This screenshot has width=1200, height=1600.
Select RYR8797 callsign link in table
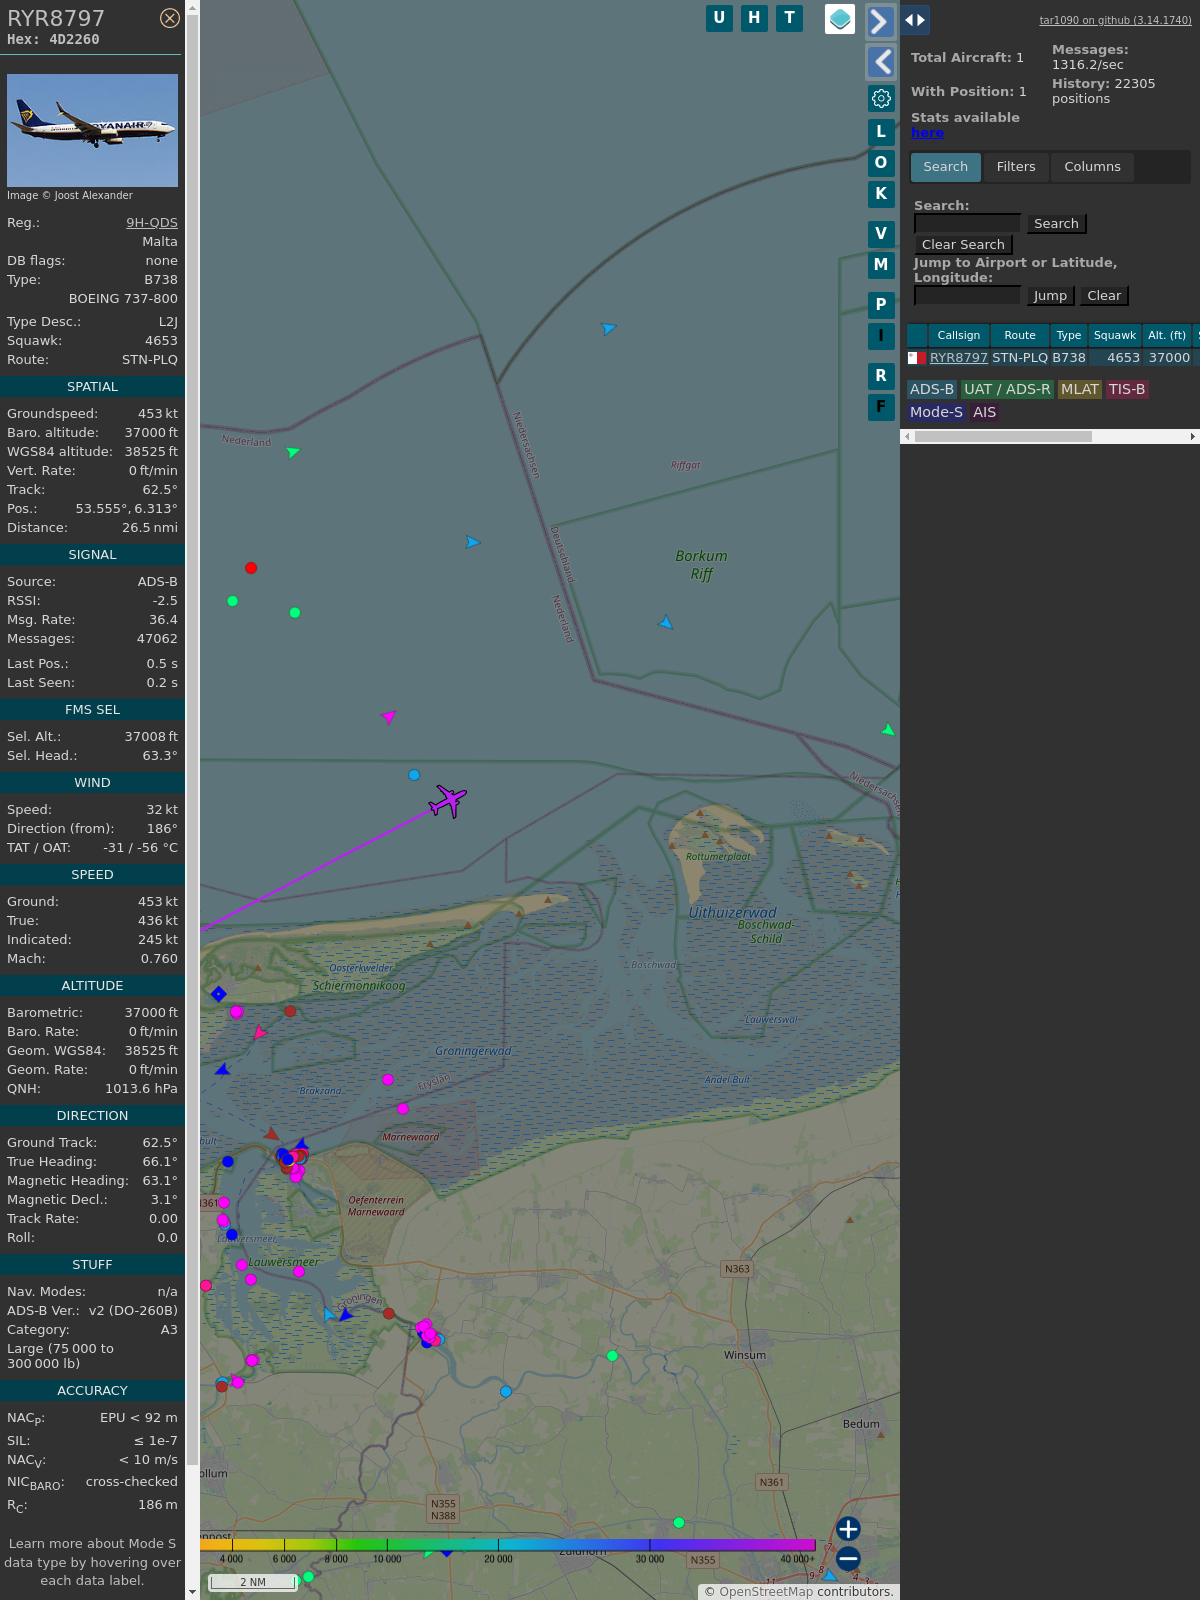959,358
